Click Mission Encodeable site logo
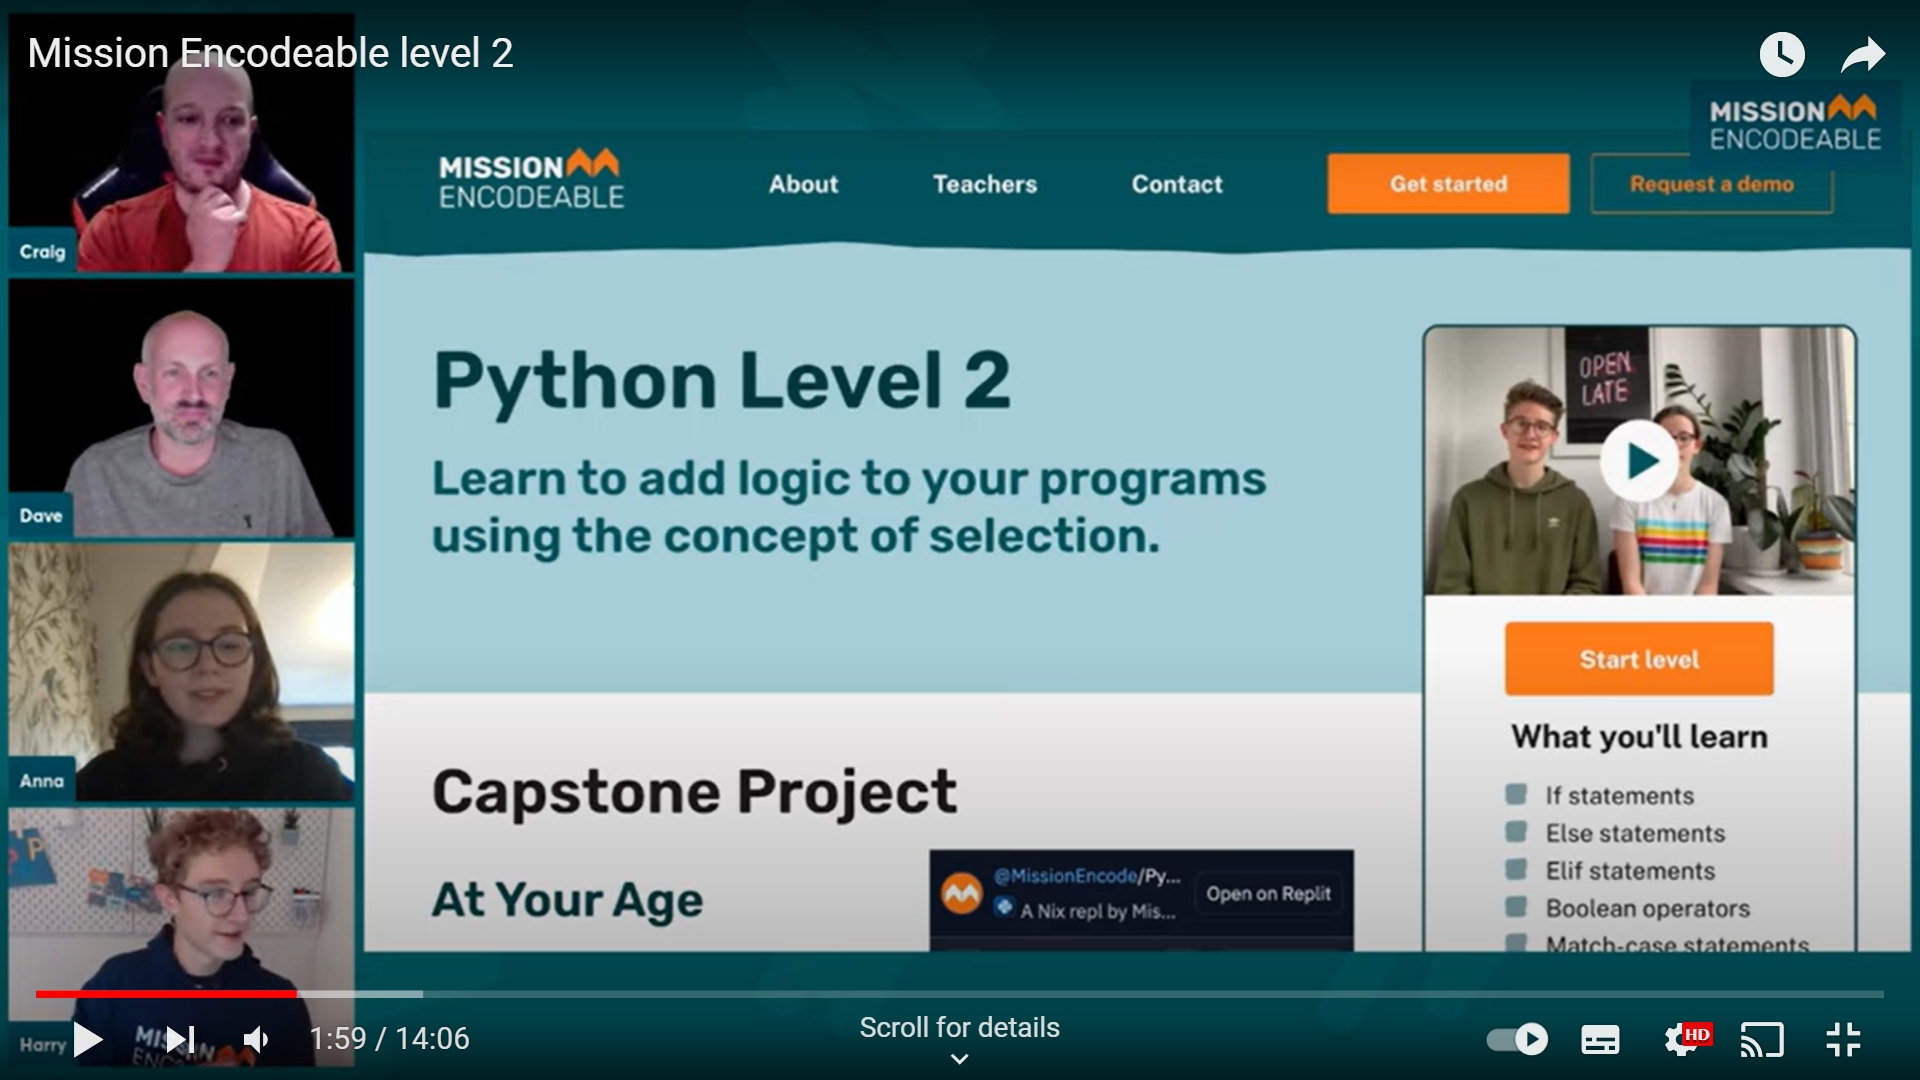The width and height of the screenshot is (1920, 1080). pyautogui.click(x=531, y=180)
